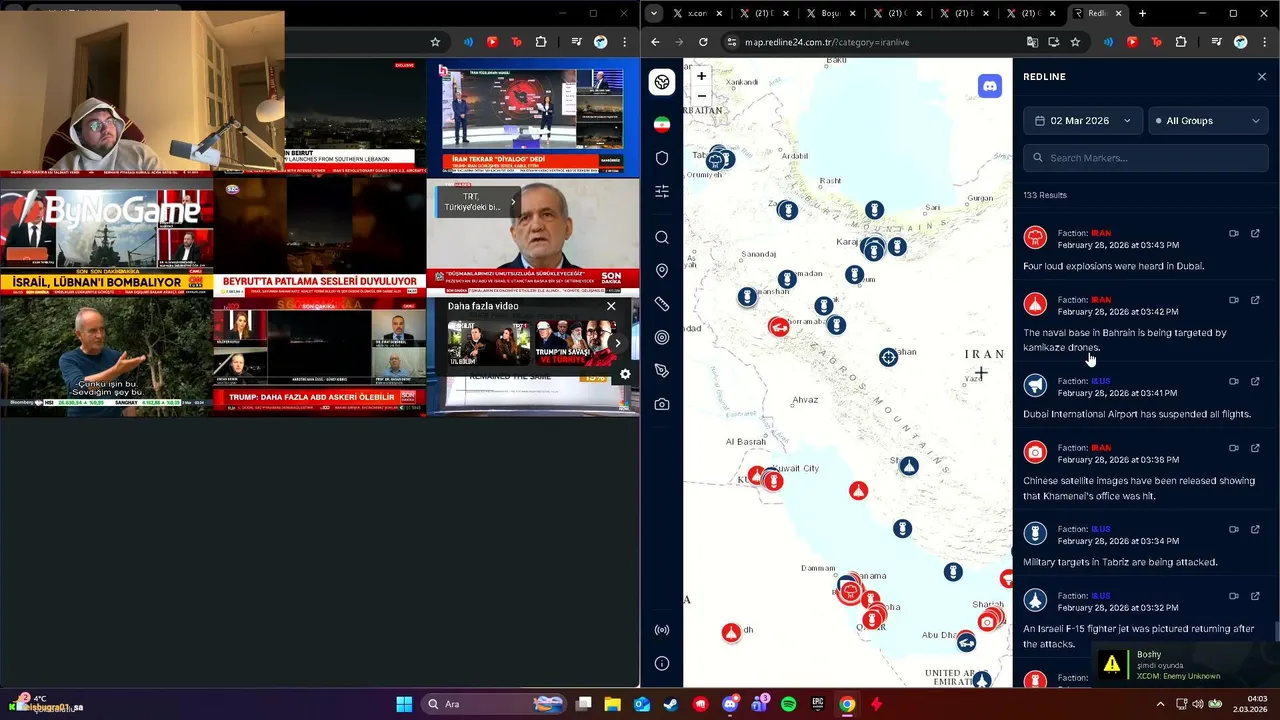
Task: Open the Chrome tab search dropdown arrow
Action: [653, 13]
